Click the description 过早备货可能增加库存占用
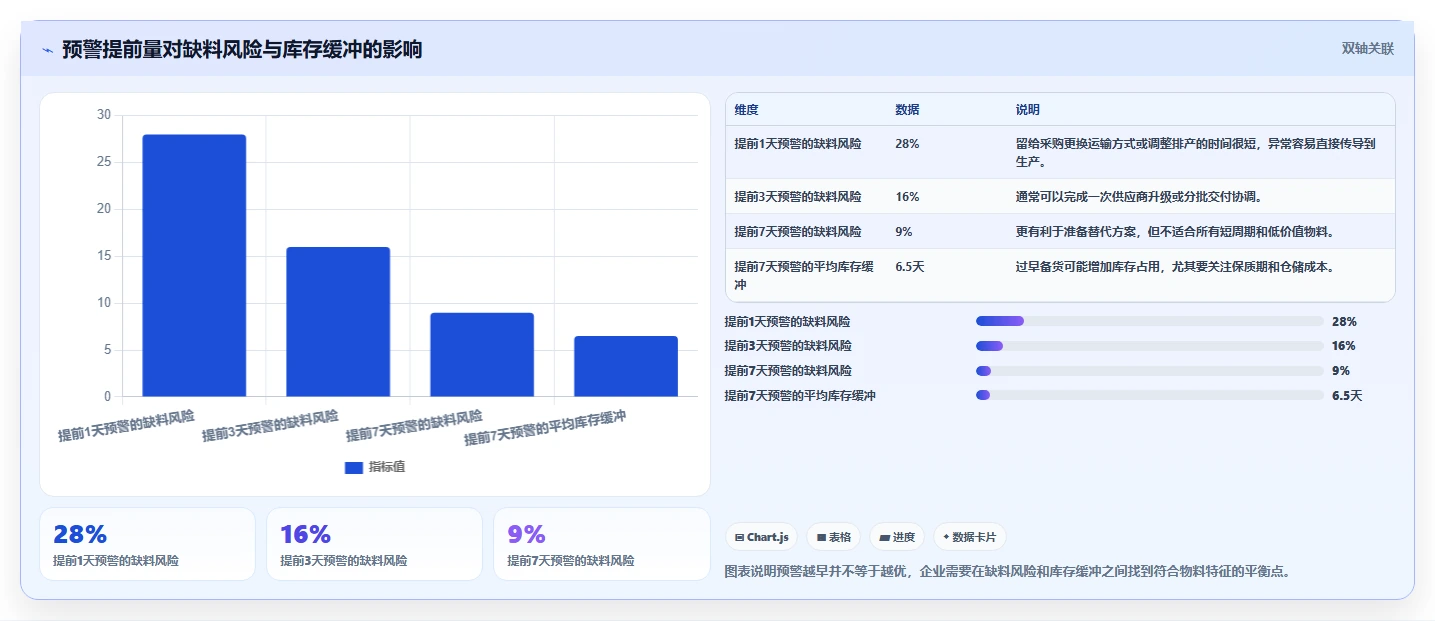 [1175, 267]
